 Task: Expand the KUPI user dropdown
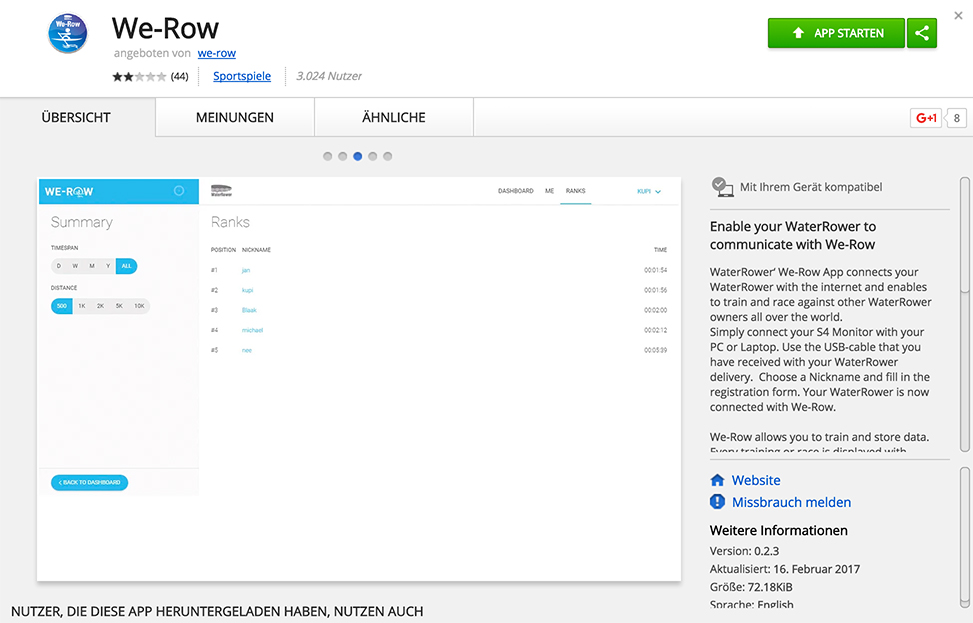click(648, 191)
